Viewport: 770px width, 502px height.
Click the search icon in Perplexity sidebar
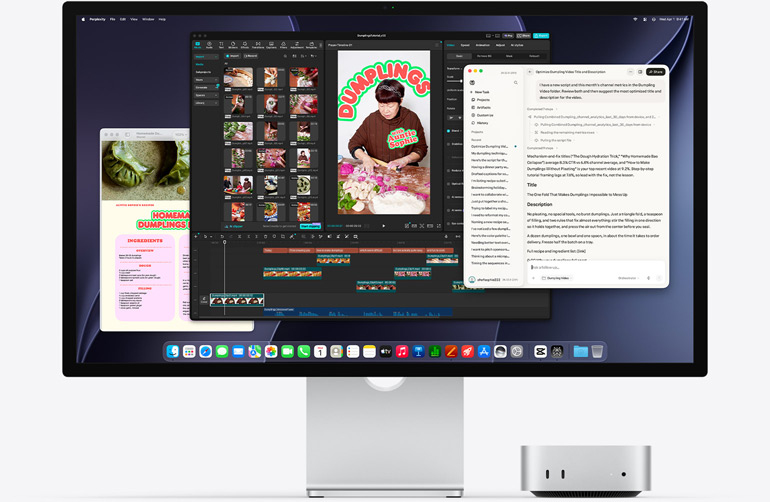[516, 83]
